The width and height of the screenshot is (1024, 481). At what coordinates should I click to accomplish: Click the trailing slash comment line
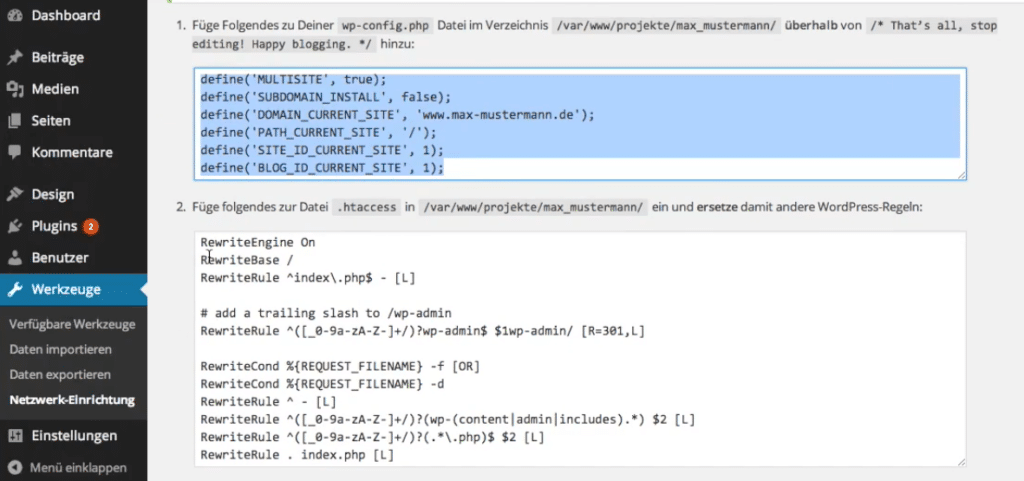click(326, 313)
